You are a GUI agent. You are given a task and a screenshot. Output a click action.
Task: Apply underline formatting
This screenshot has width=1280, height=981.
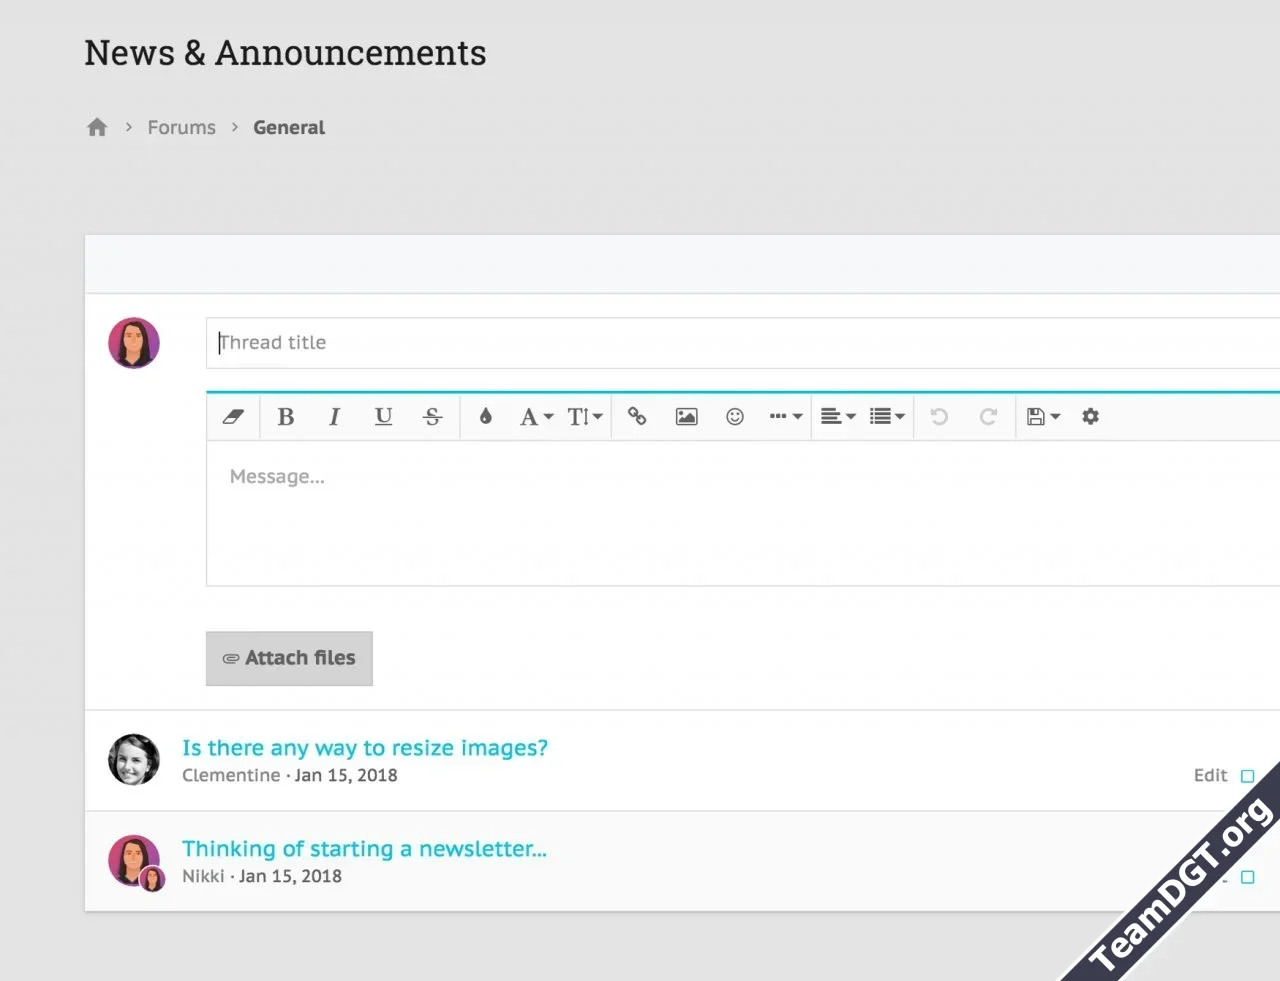(x=383, y=417)
